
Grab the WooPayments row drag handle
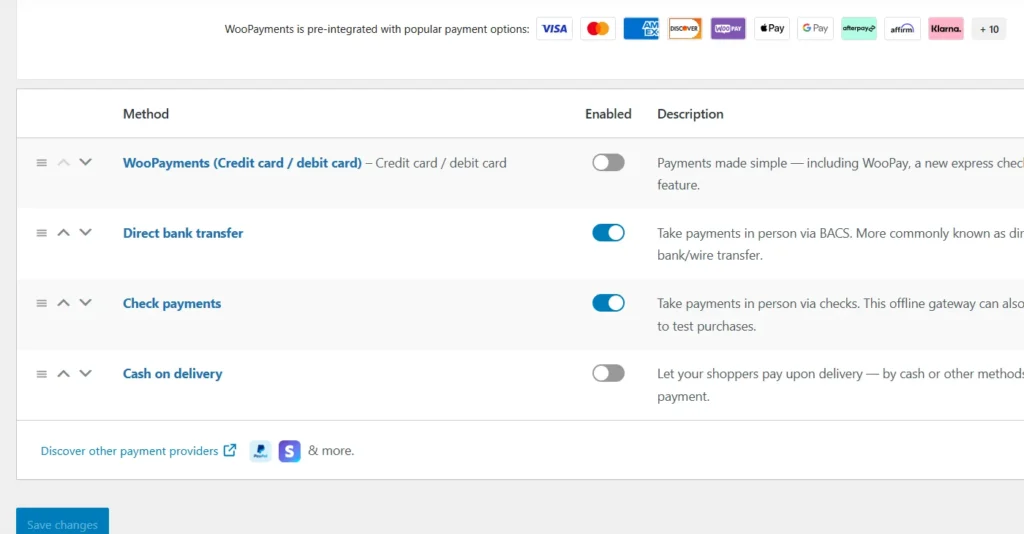tap(41, 163)
